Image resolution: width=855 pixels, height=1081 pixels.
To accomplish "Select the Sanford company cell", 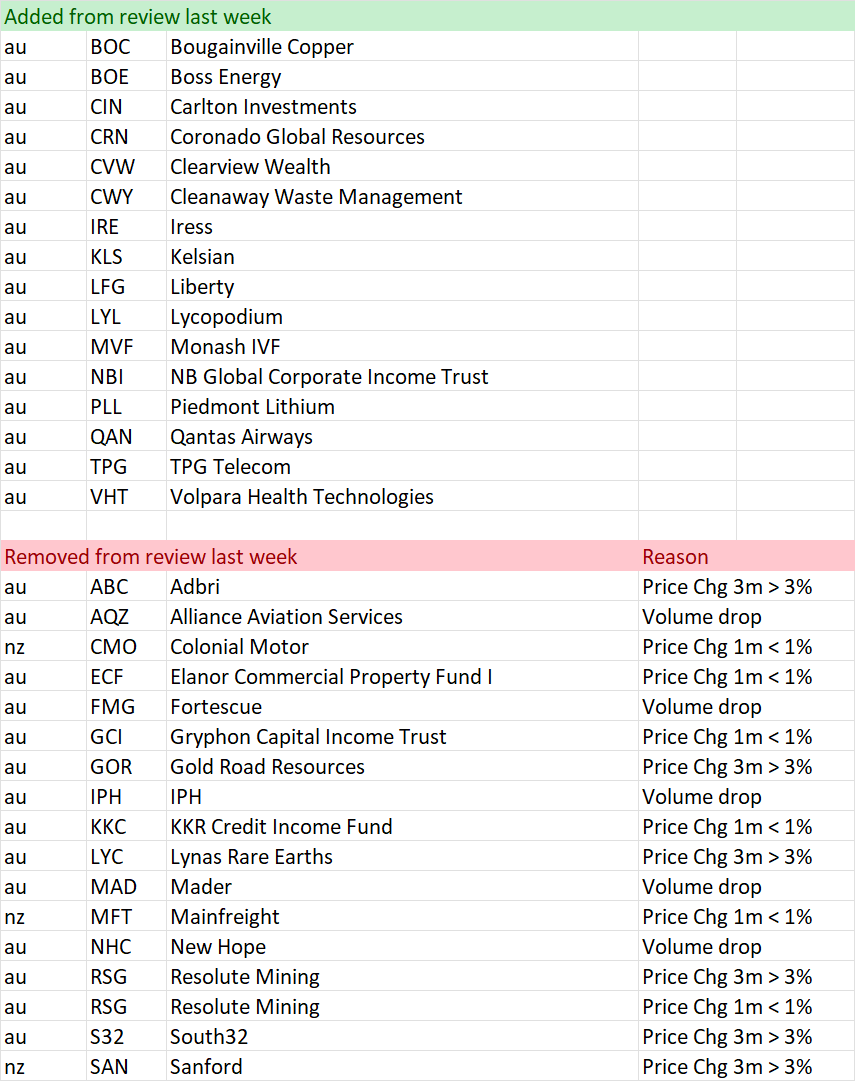I will click(x=402, y=1067).
